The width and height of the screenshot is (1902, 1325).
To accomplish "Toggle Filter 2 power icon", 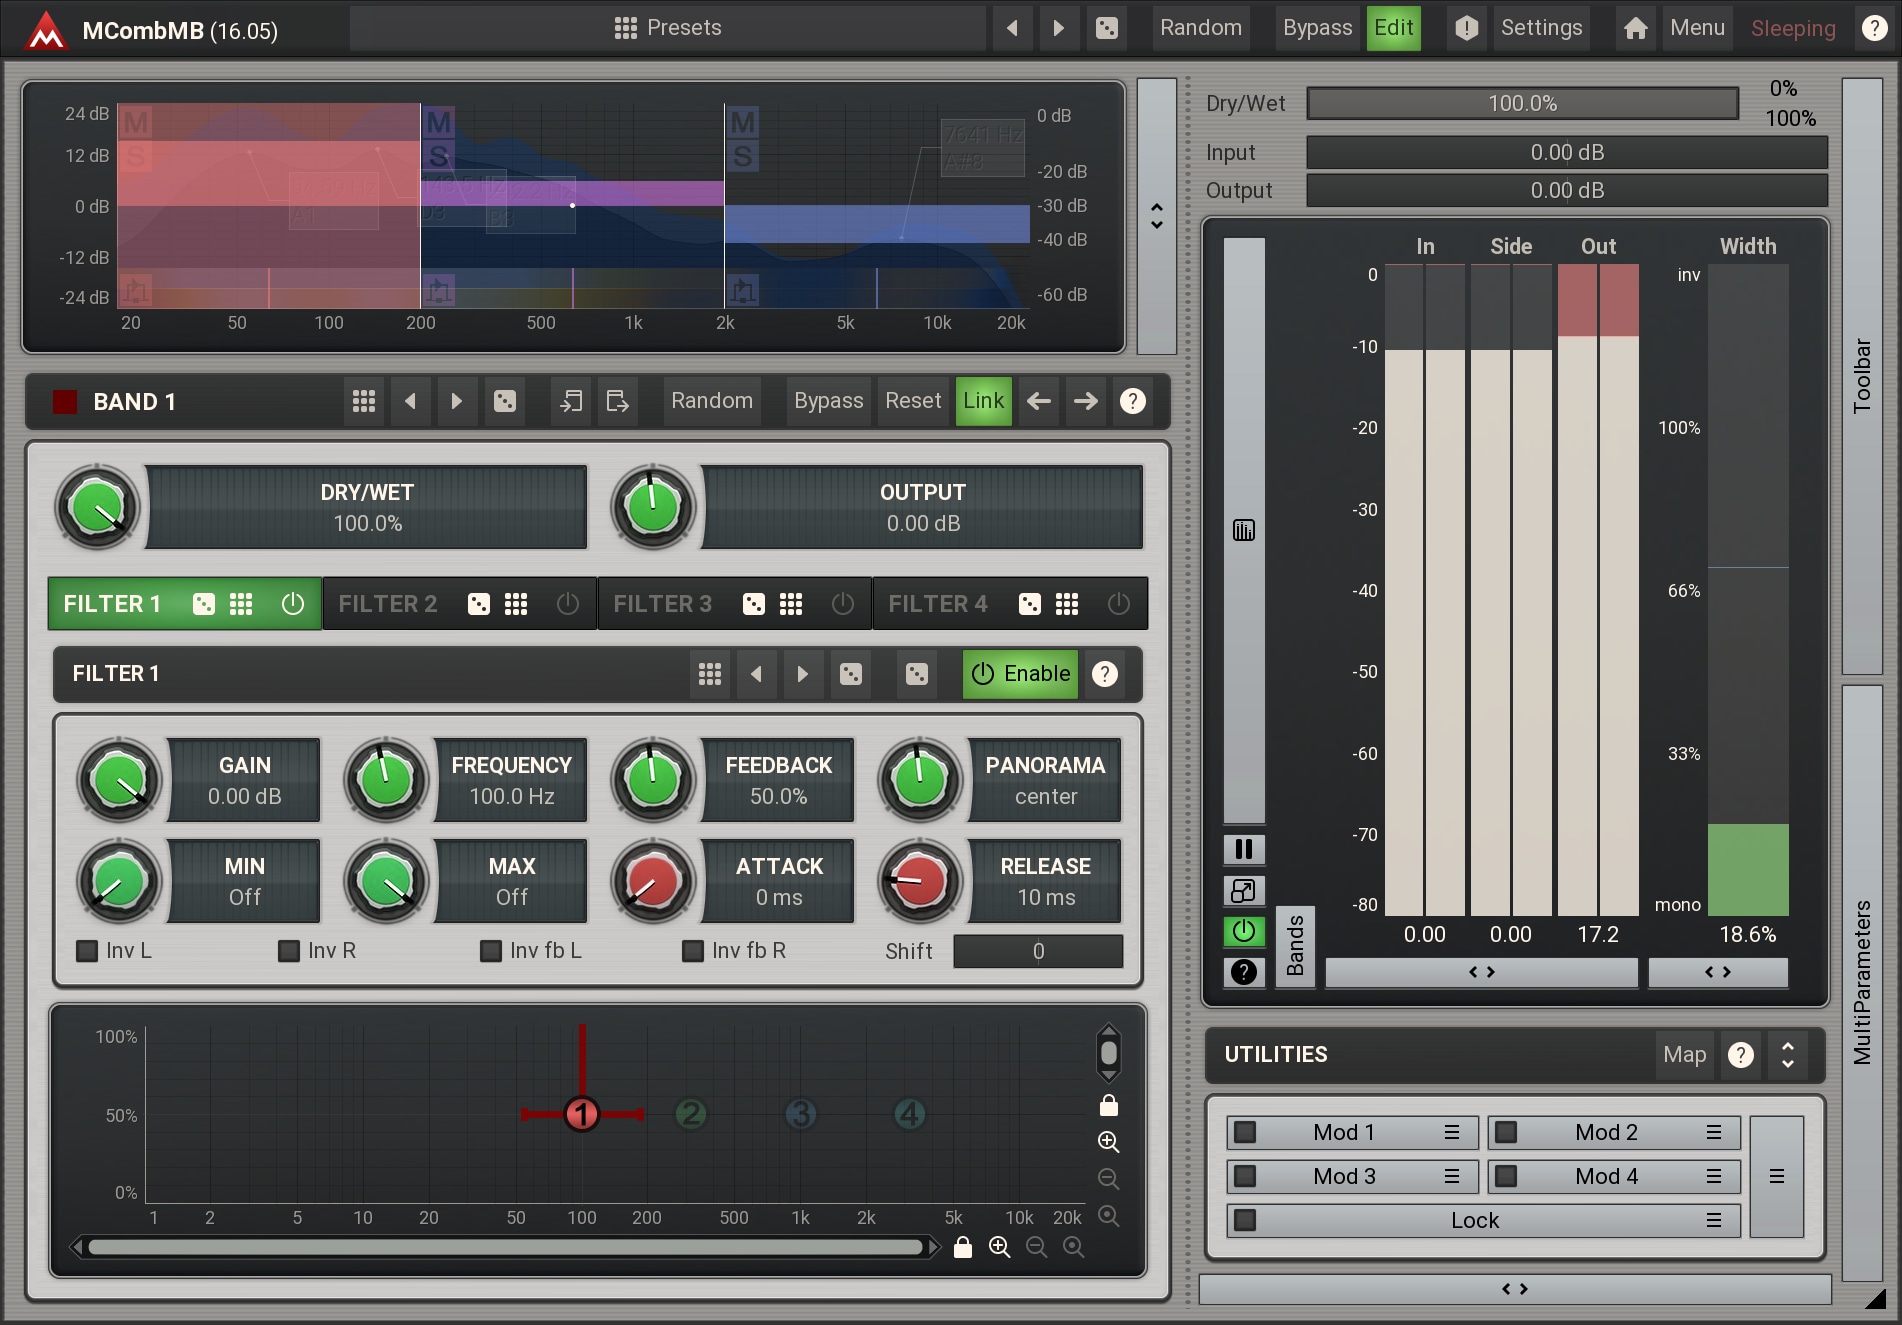I will [x=568, y=604].
